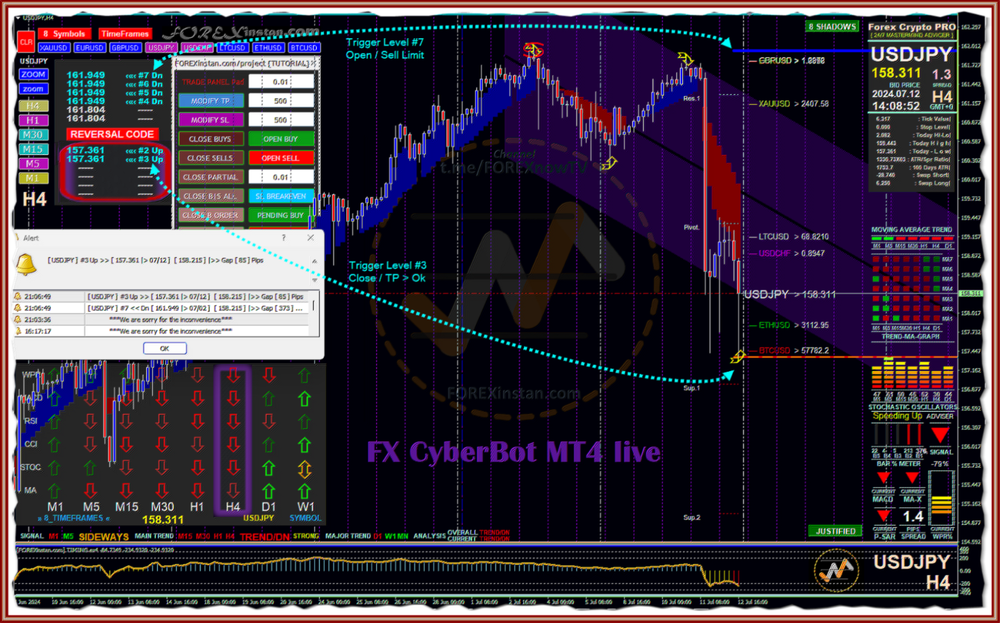Viewport: 1000px width, 623px height.
Task: Click the red OPEN SELL button
Action: point(281,158)
